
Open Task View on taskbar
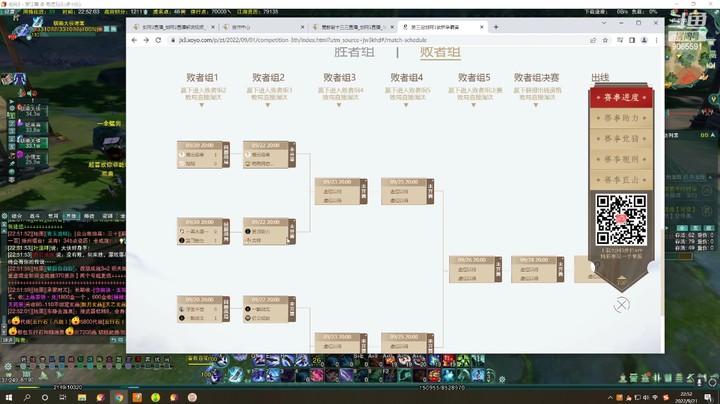[63, 397]
